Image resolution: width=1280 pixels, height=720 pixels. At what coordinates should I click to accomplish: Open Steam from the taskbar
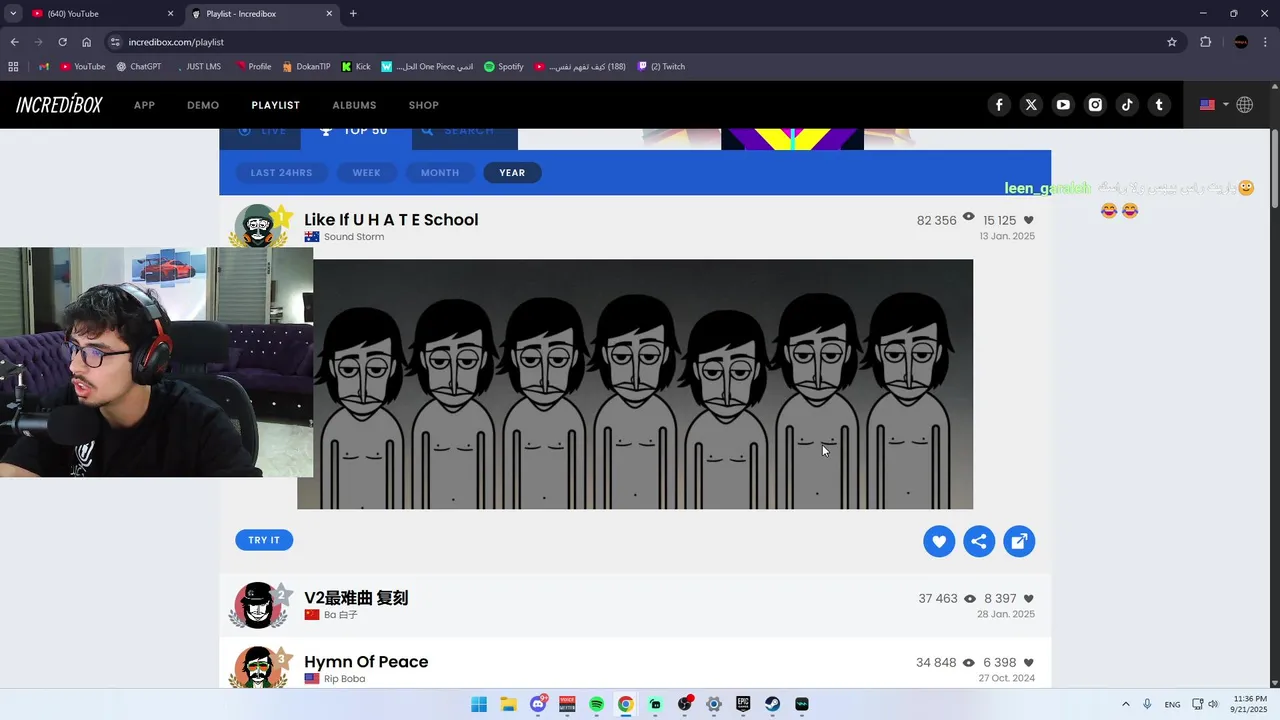click(x=773, y=704)
